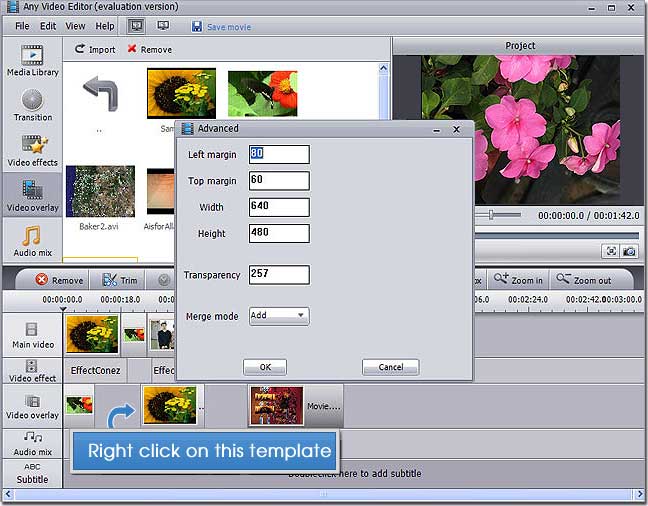Open the Audio mix panel
Image resolution: width=648 pixels, height=506 pixels.
pyautogui.click(x=32, y=241)
